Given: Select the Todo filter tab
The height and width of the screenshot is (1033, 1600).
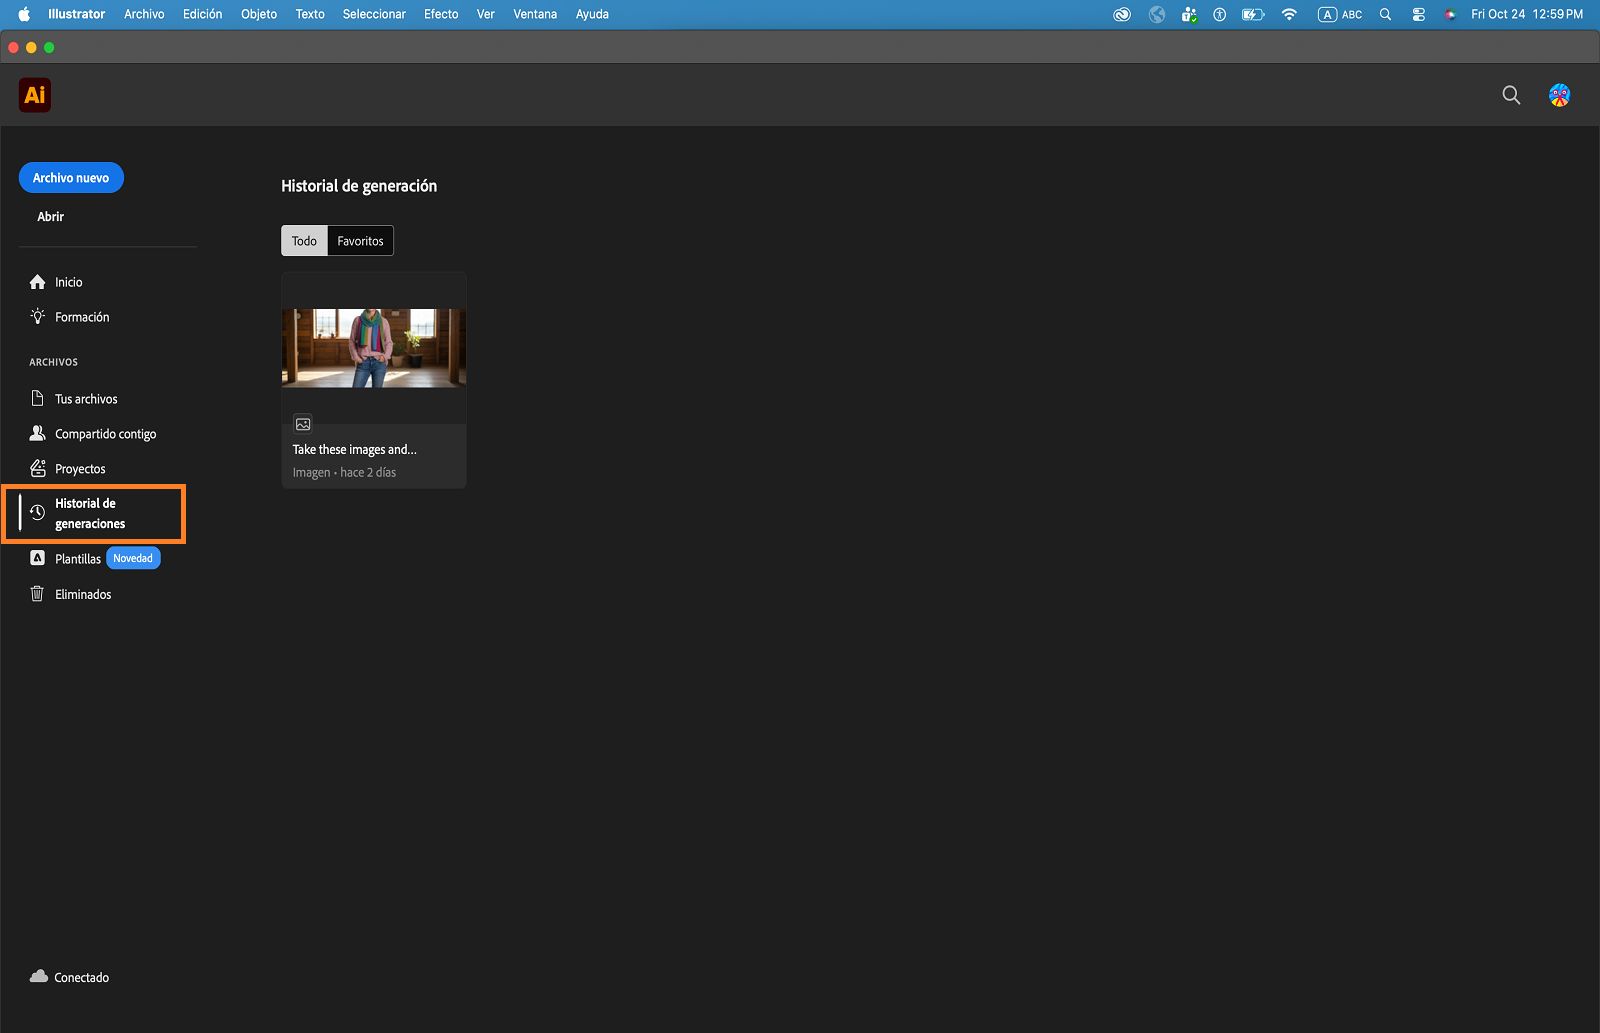Looking at the screenshot, I should 304,240.
